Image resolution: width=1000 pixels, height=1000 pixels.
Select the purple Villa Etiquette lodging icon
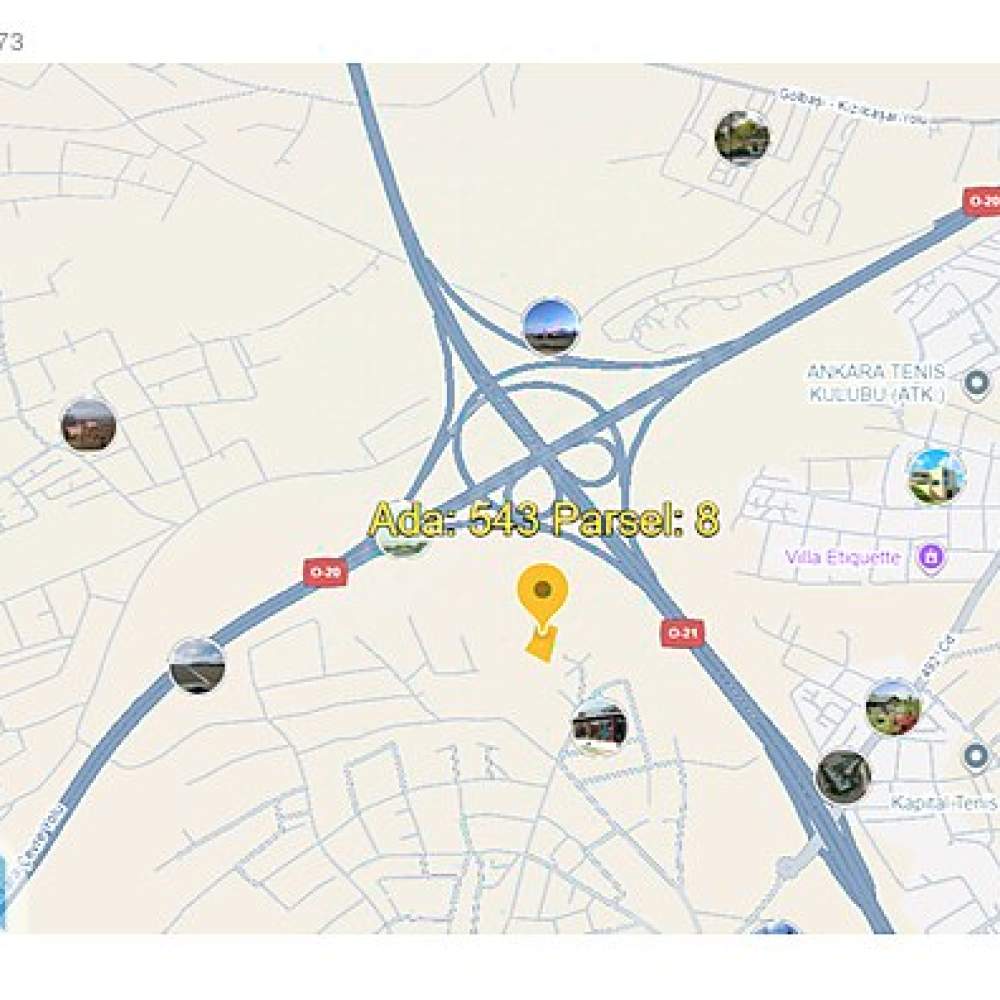930,557
